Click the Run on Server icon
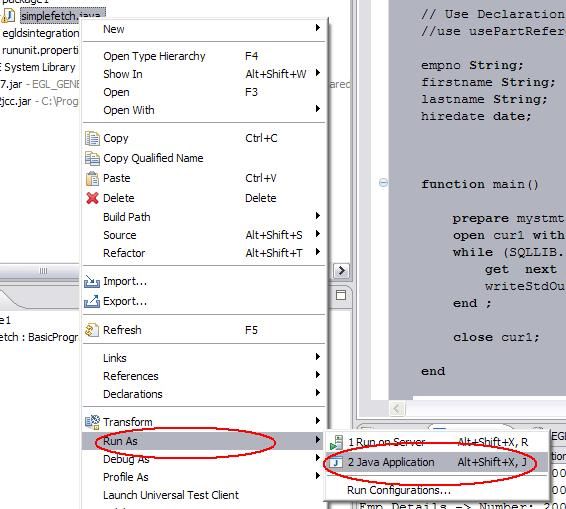566x509 pixels. 336,443
